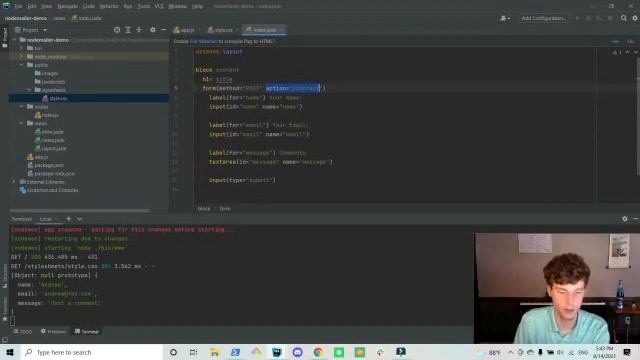This screenshot has width=640, height=360.
Task: Open Windows Start menu
Action: coord(10,352)
